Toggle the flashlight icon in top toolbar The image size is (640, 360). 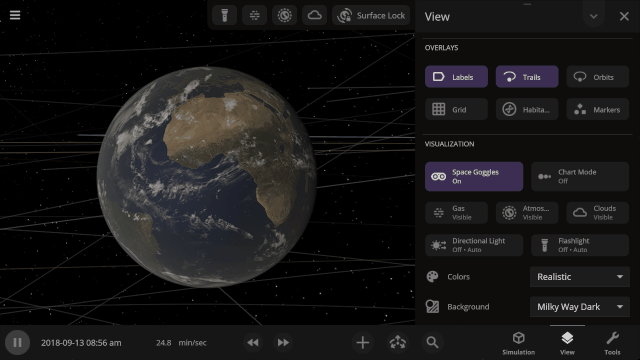click(224, 16)
